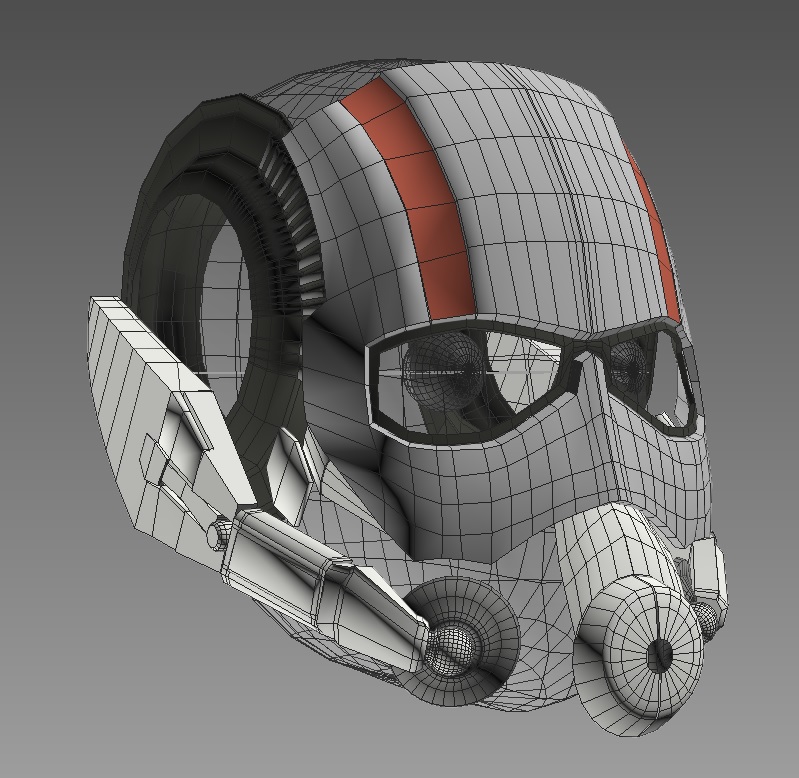Screen dimensions: 799x778
Task: Pick the large left eye lens opening
Action: point(471,380)
